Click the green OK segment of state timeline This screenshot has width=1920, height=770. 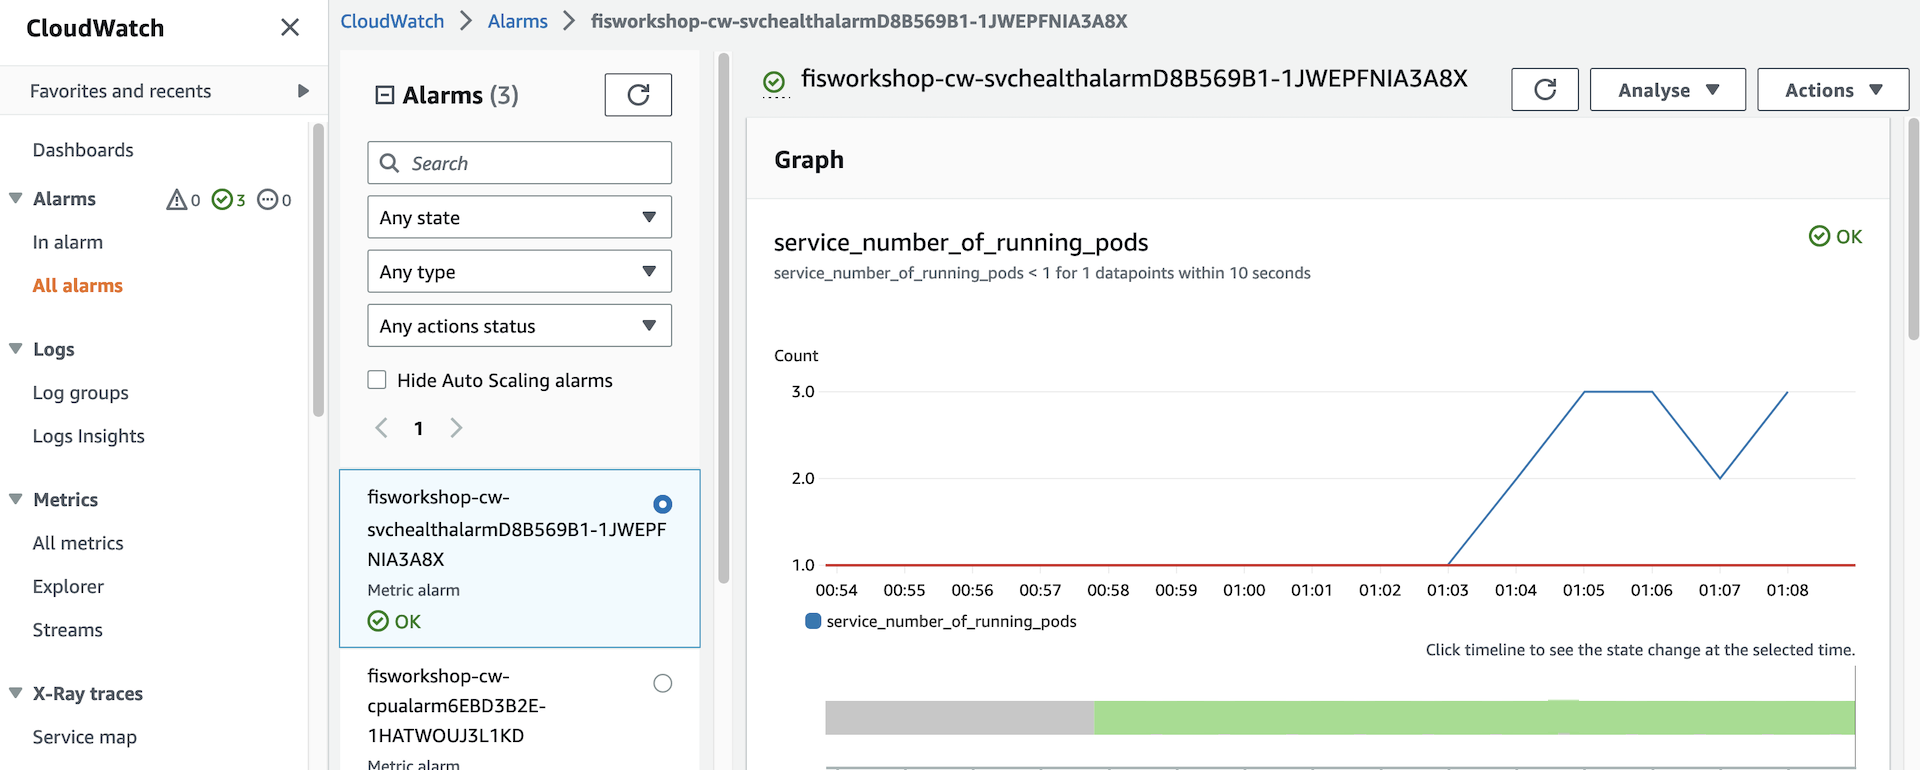pos(1475,718)
